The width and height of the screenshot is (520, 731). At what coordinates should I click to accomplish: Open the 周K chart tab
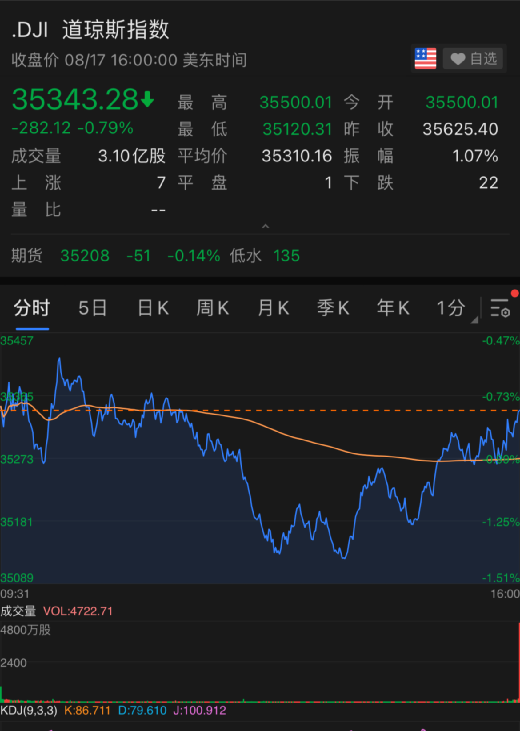(x=213, y=309)
